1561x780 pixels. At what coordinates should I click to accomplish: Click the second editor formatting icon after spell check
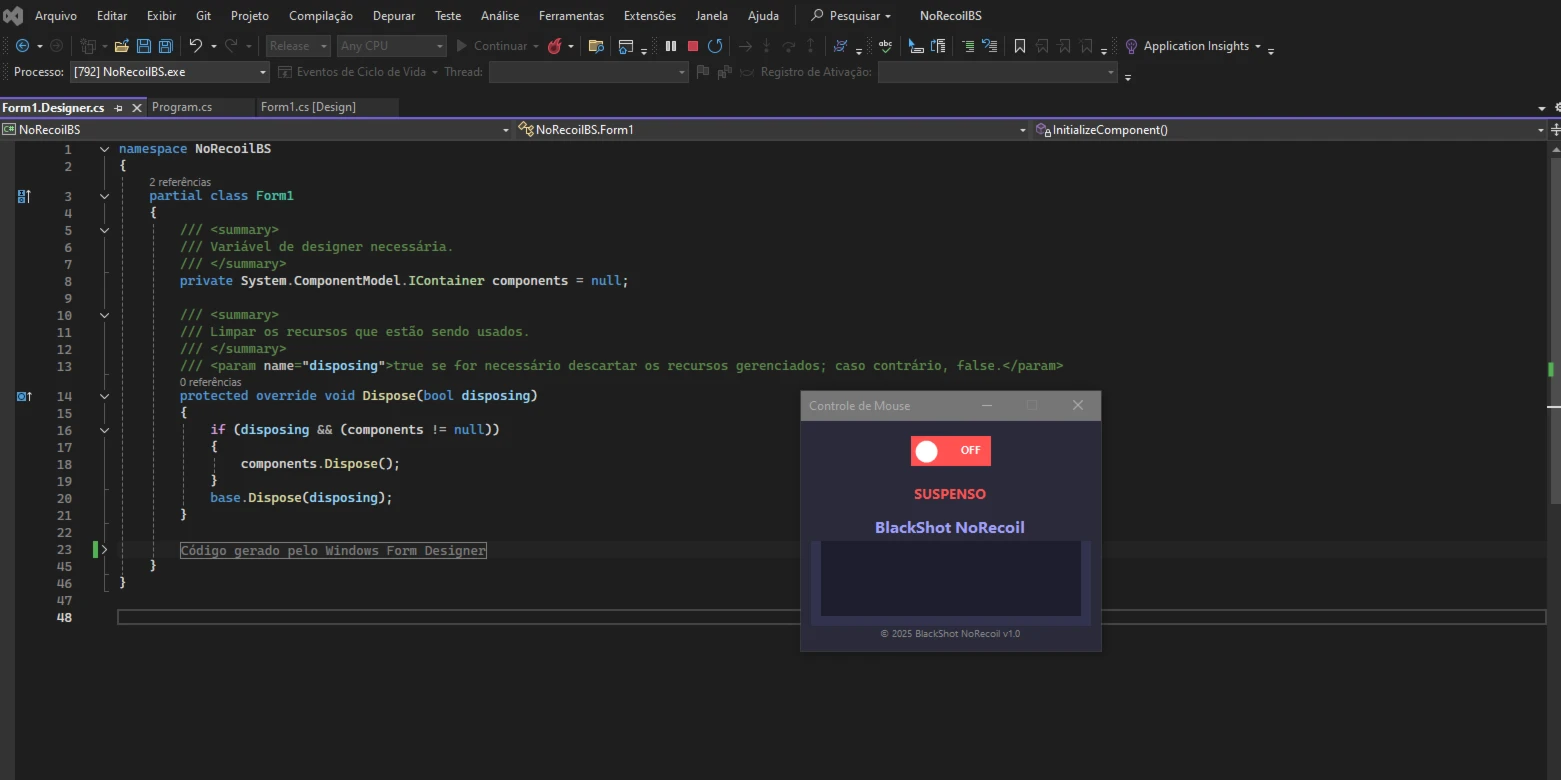click(x=938, y=46)
